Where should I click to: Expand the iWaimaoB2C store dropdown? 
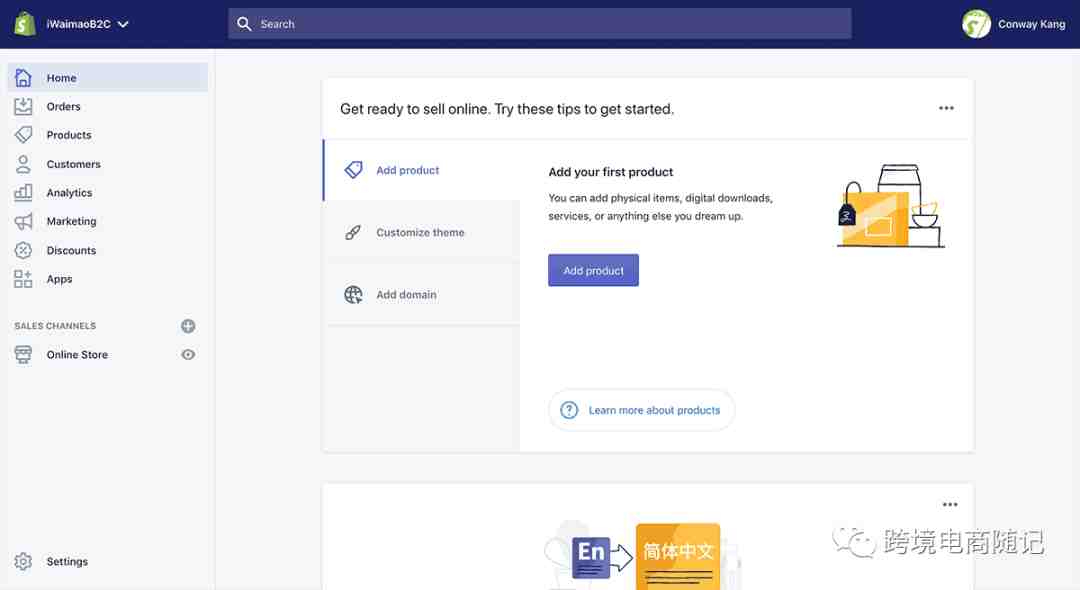click(123, 24)
